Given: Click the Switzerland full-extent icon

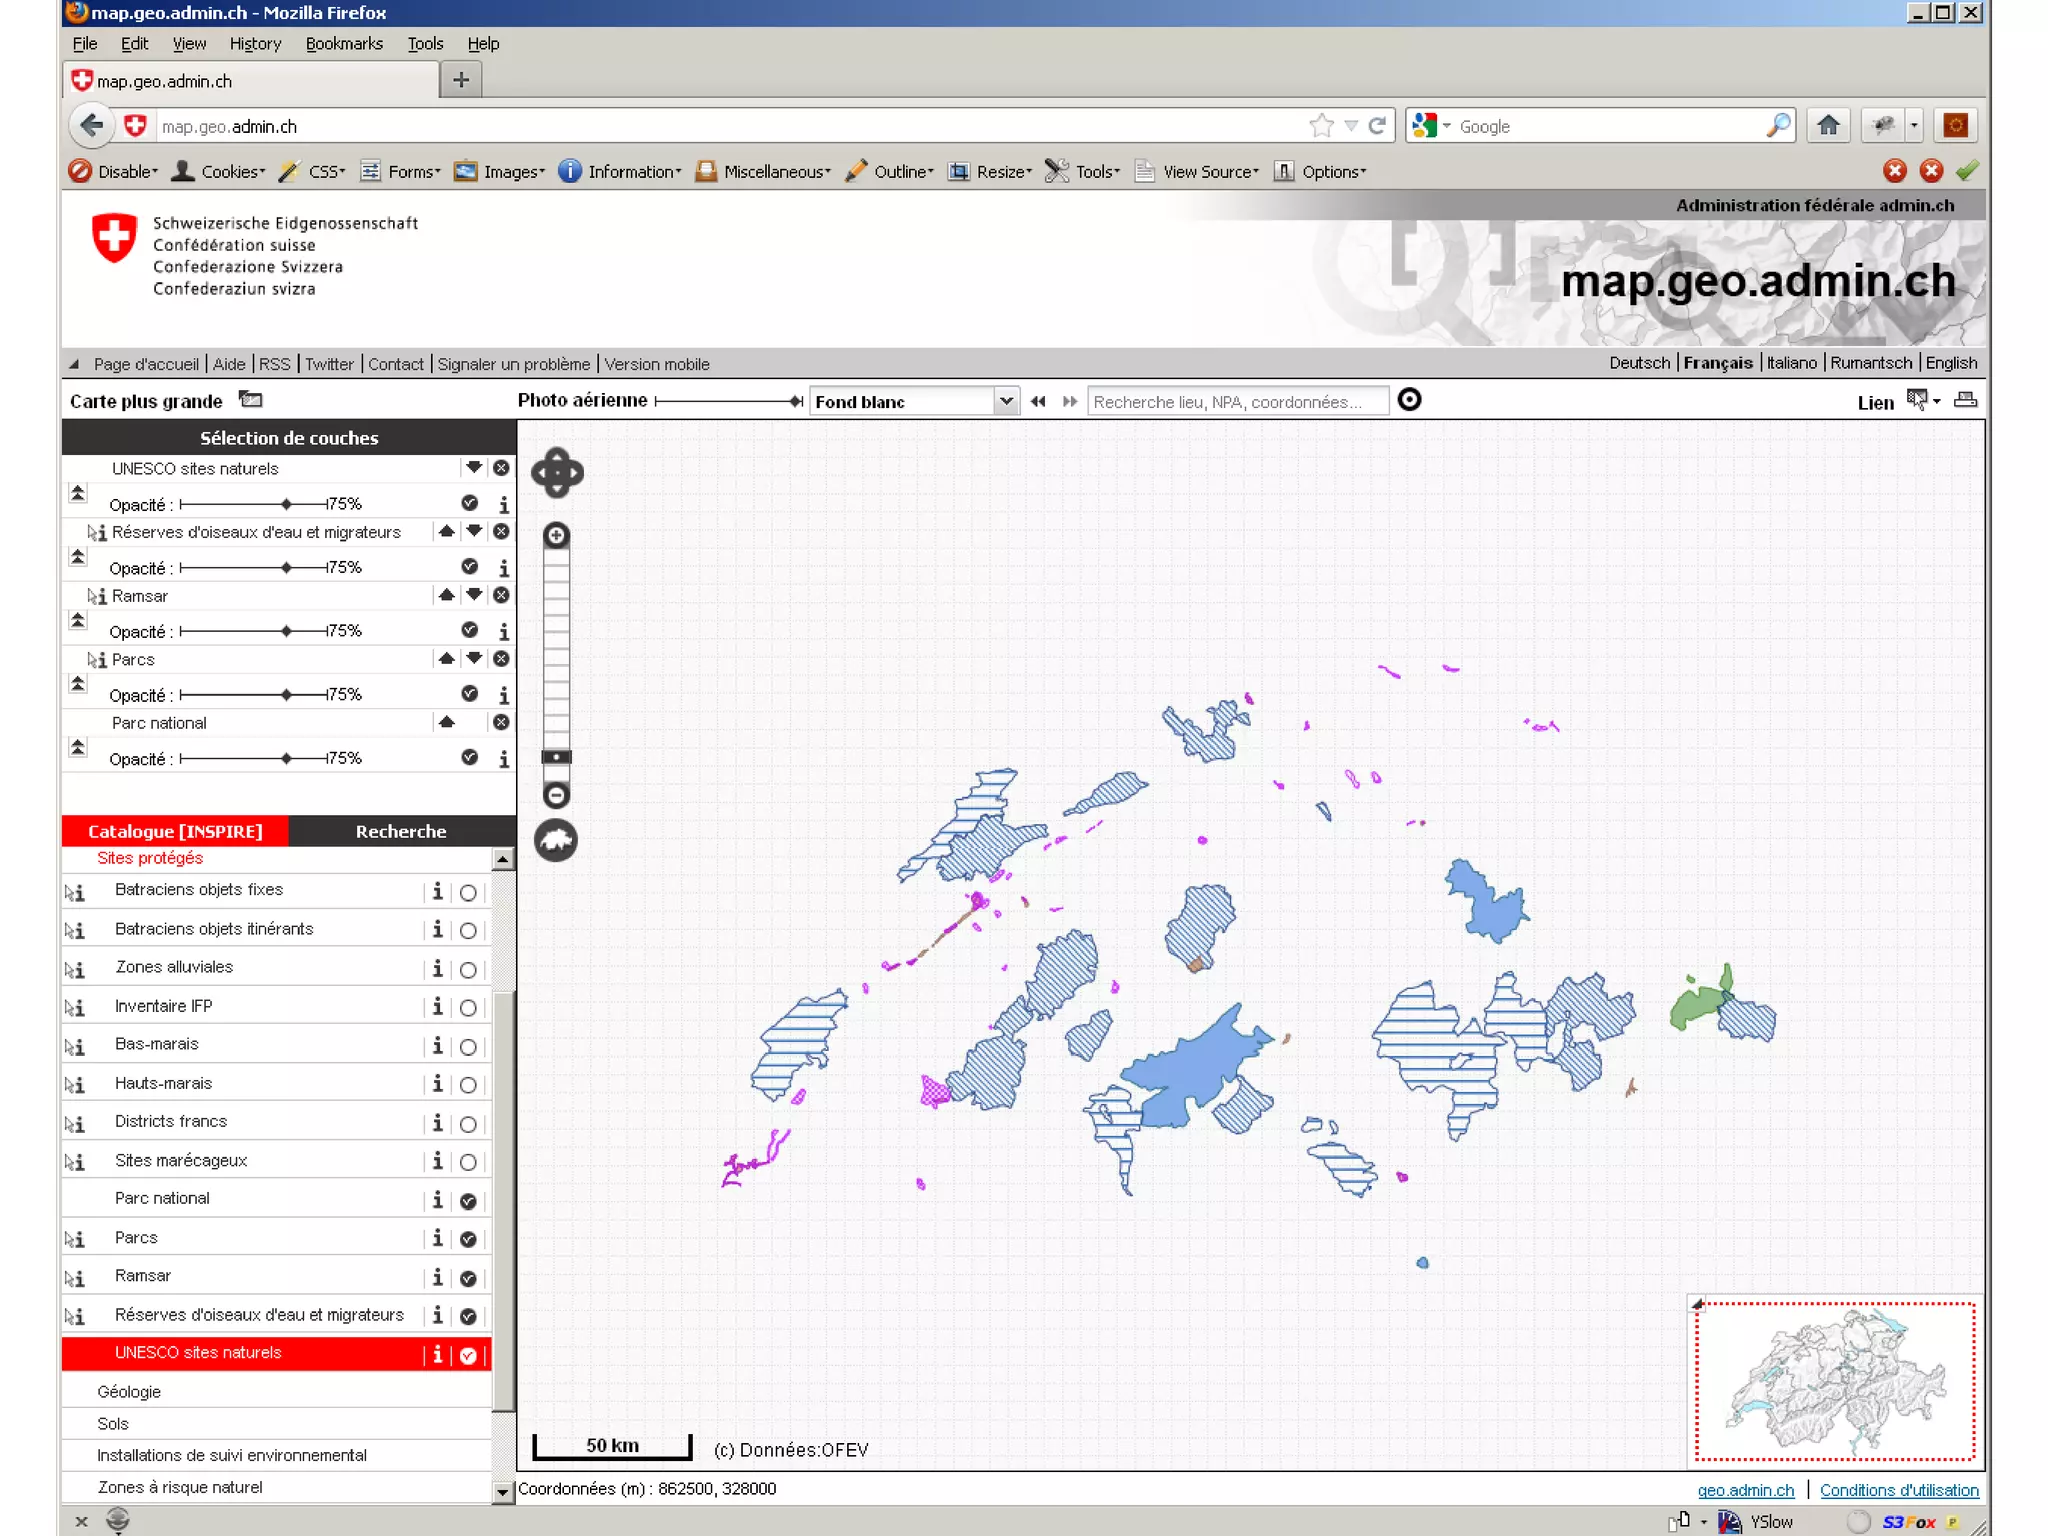Looking at the screenshot, I should click(556, 840).
